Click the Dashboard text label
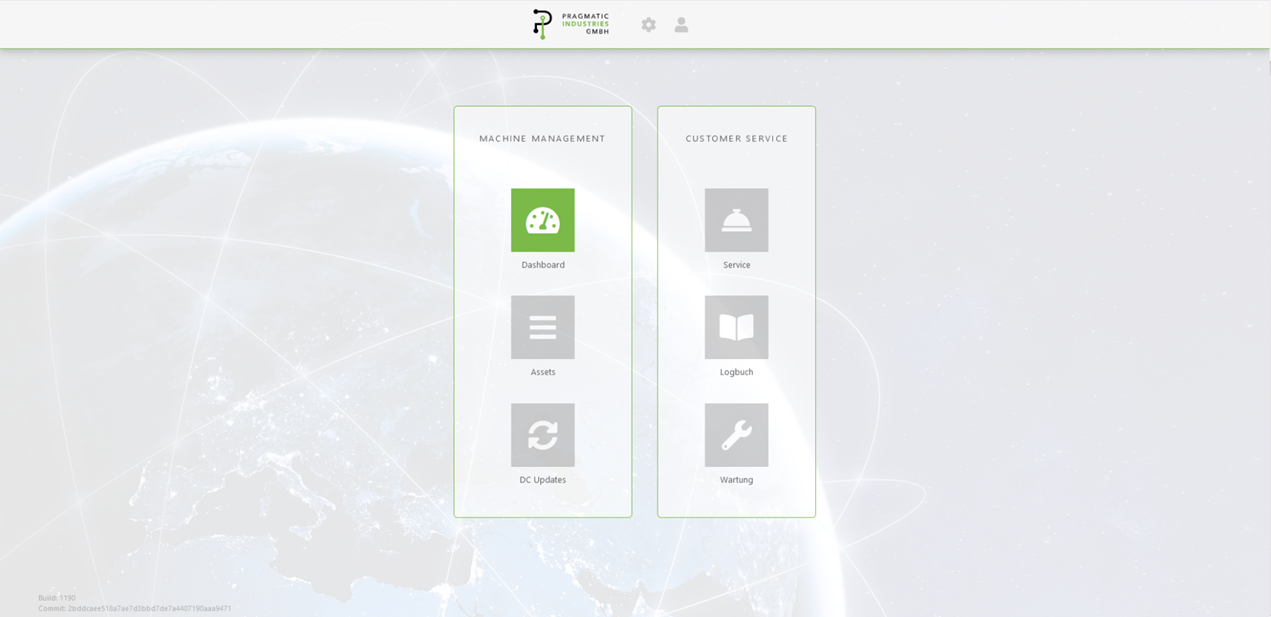This screenshot has width=1271, height=617. click(x=543, y=265)
